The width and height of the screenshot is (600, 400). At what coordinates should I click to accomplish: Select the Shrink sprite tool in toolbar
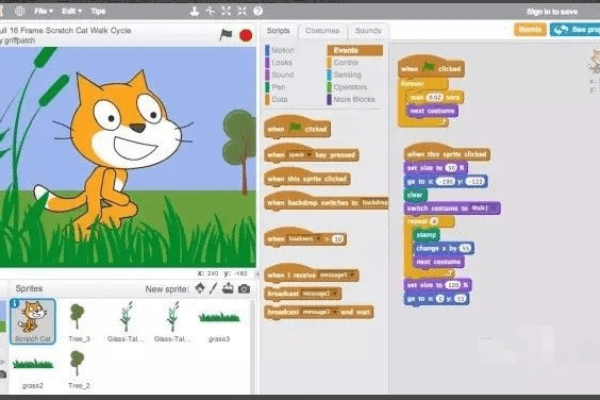tap(242, 11)
